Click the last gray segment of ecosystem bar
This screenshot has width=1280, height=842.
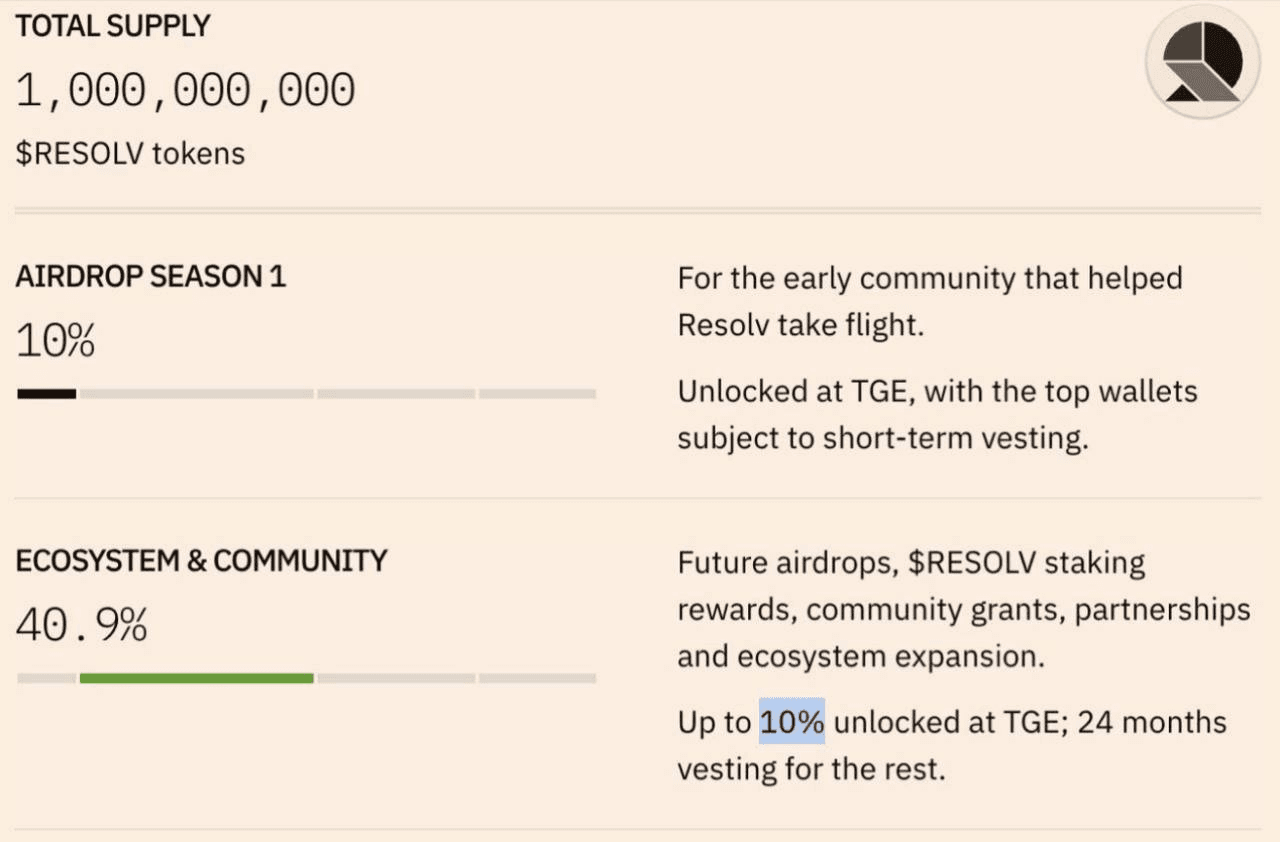point(537,678)
